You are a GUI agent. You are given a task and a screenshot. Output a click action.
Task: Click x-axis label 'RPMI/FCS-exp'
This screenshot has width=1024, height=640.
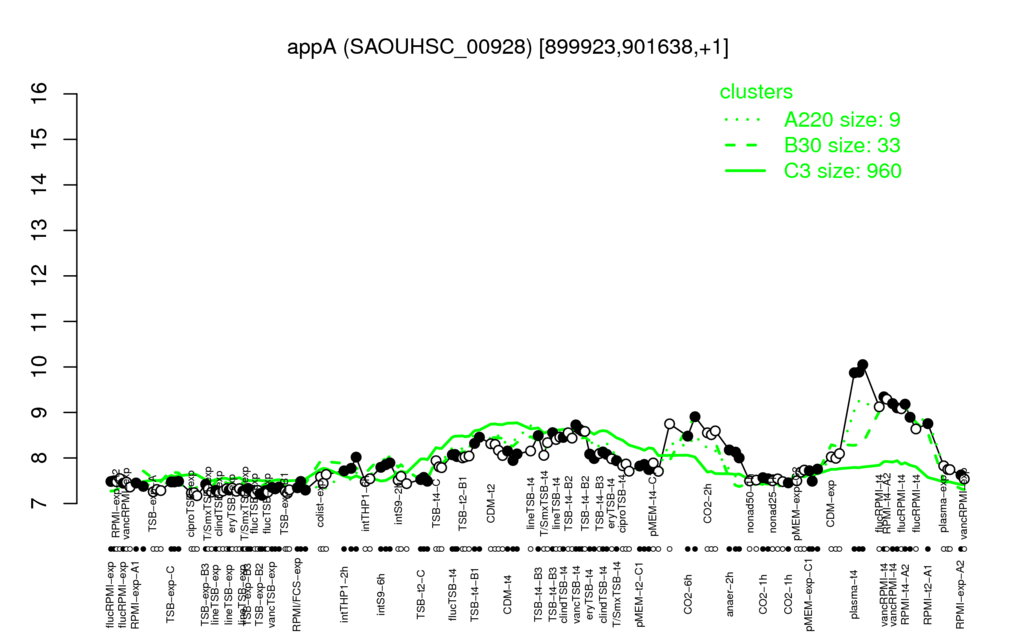297,595
